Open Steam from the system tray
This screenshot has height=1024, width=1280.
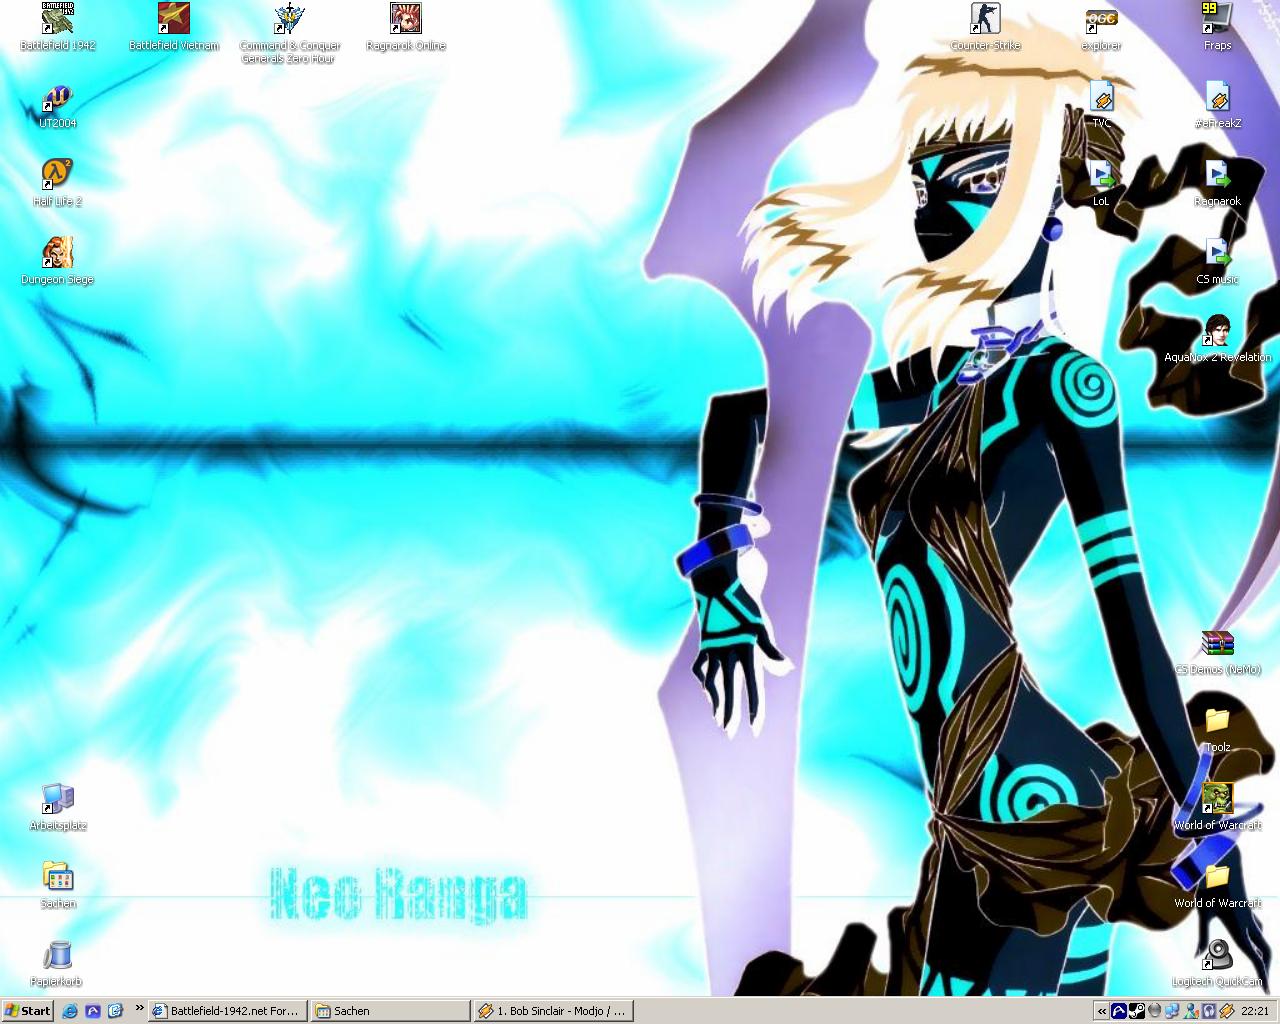click(1137, 1011)
